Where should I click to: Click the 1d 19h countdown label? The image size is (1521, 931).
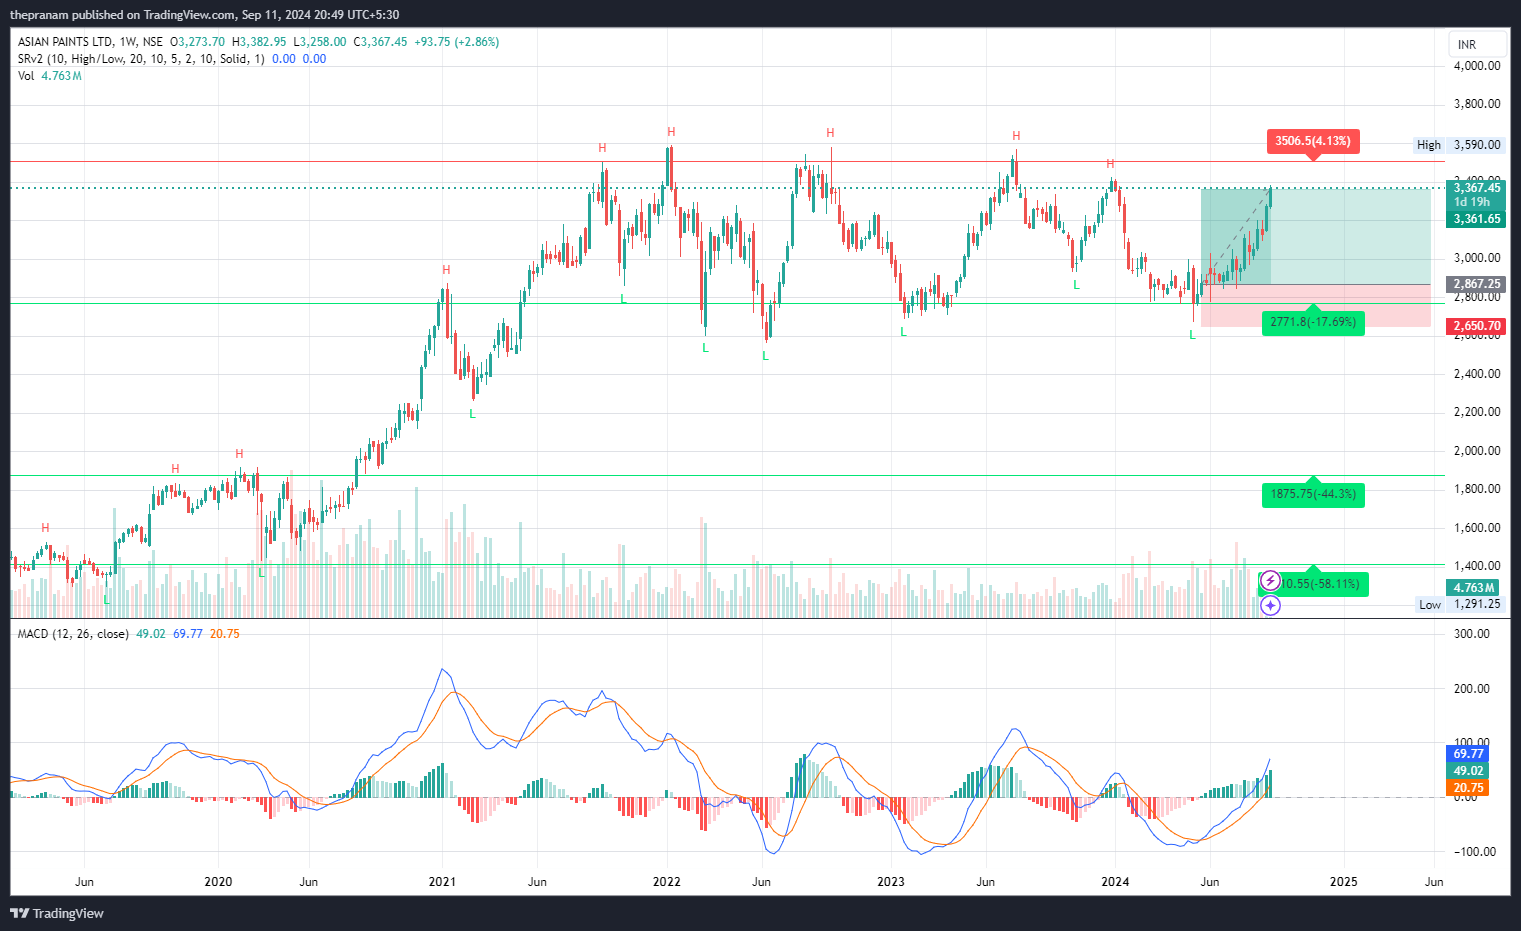(1472, 202)
